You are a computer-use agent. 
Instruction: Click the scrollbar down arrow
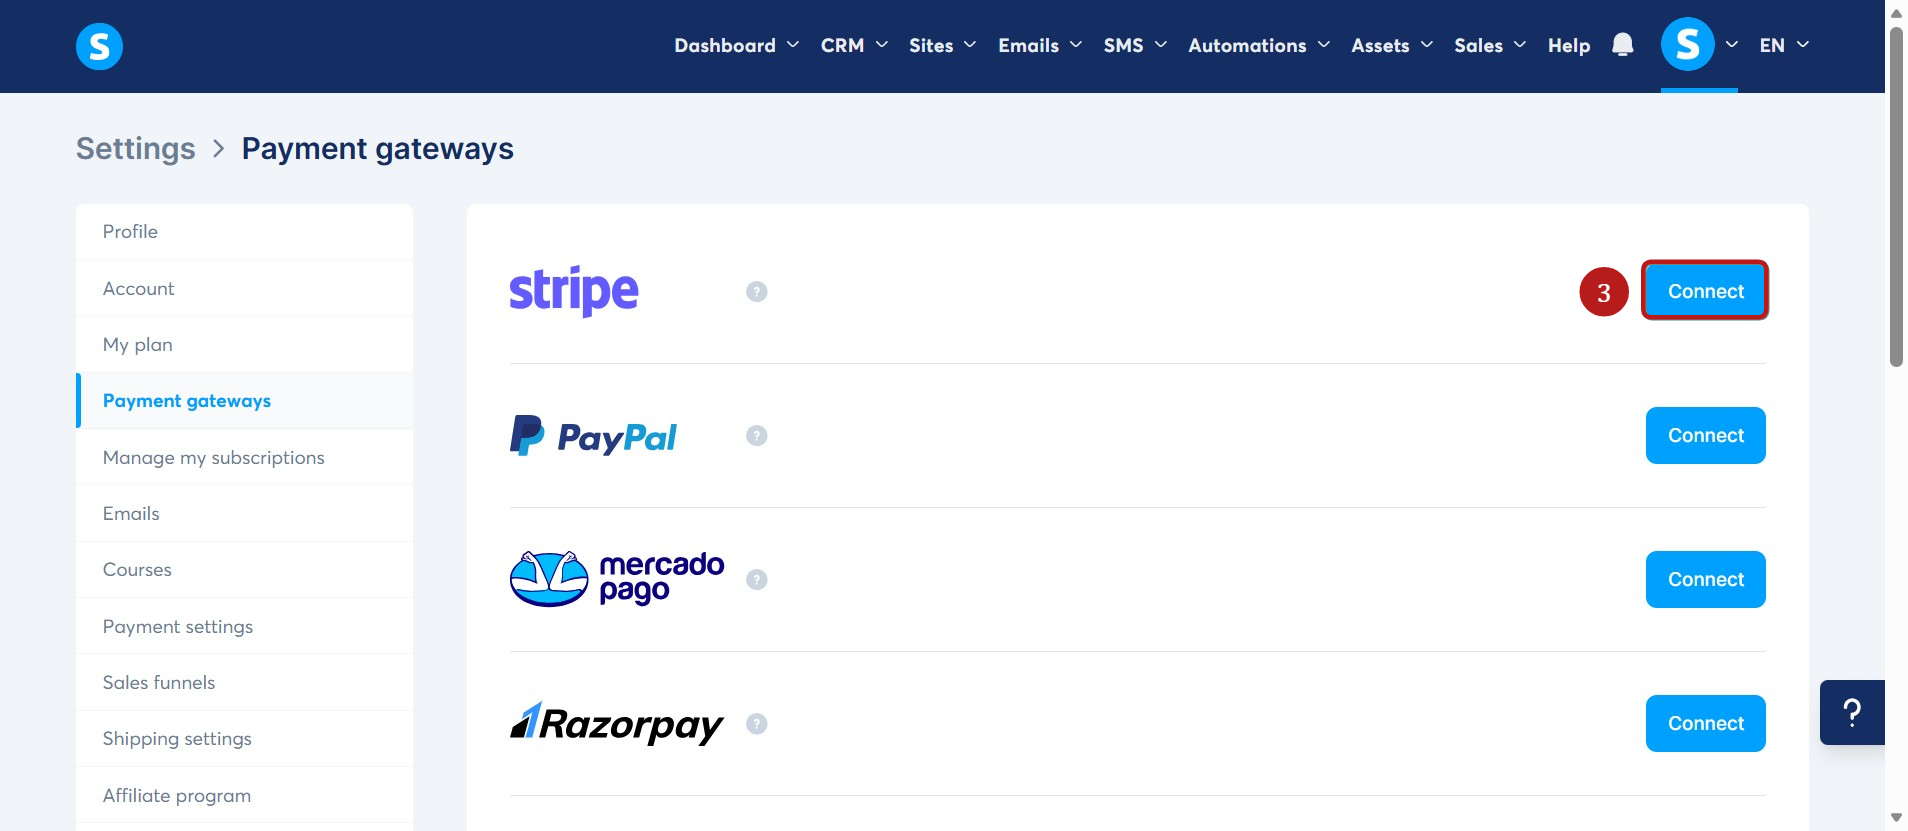(1896, 818)
